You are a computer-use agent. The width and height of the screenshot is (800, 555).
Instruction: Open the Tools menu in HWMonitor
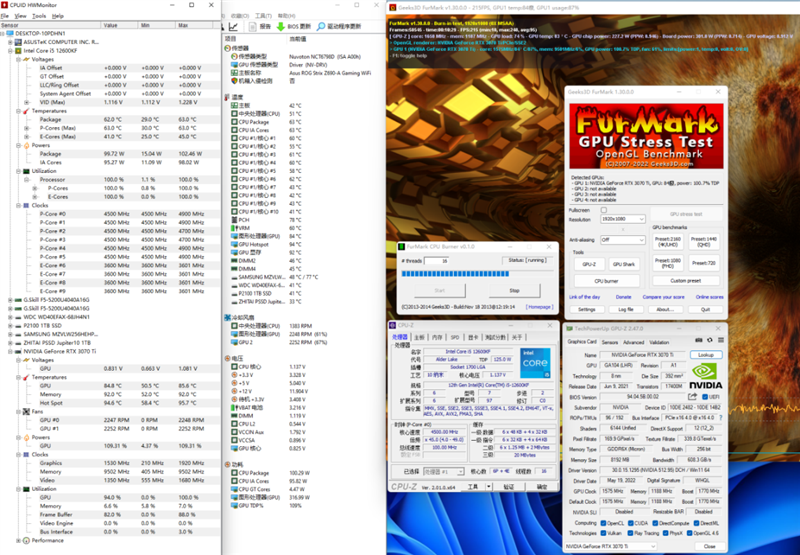[x=39, y=16]
